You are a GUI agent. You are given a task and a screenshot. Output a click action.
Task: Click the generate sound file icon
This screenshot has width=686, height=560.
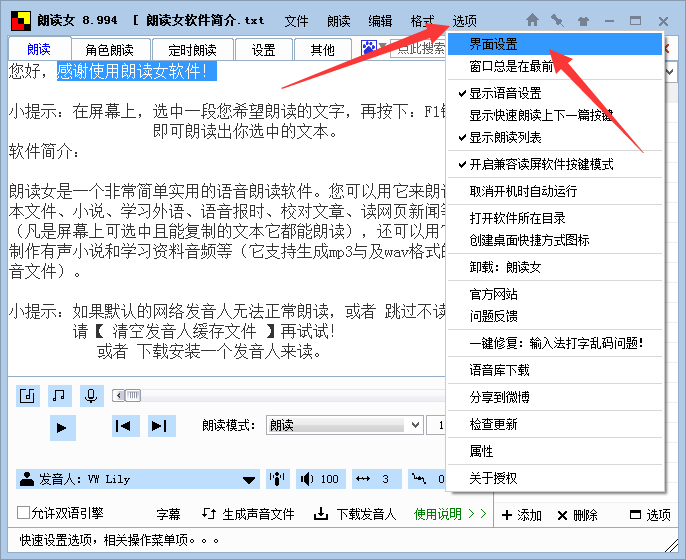[209, 514]
